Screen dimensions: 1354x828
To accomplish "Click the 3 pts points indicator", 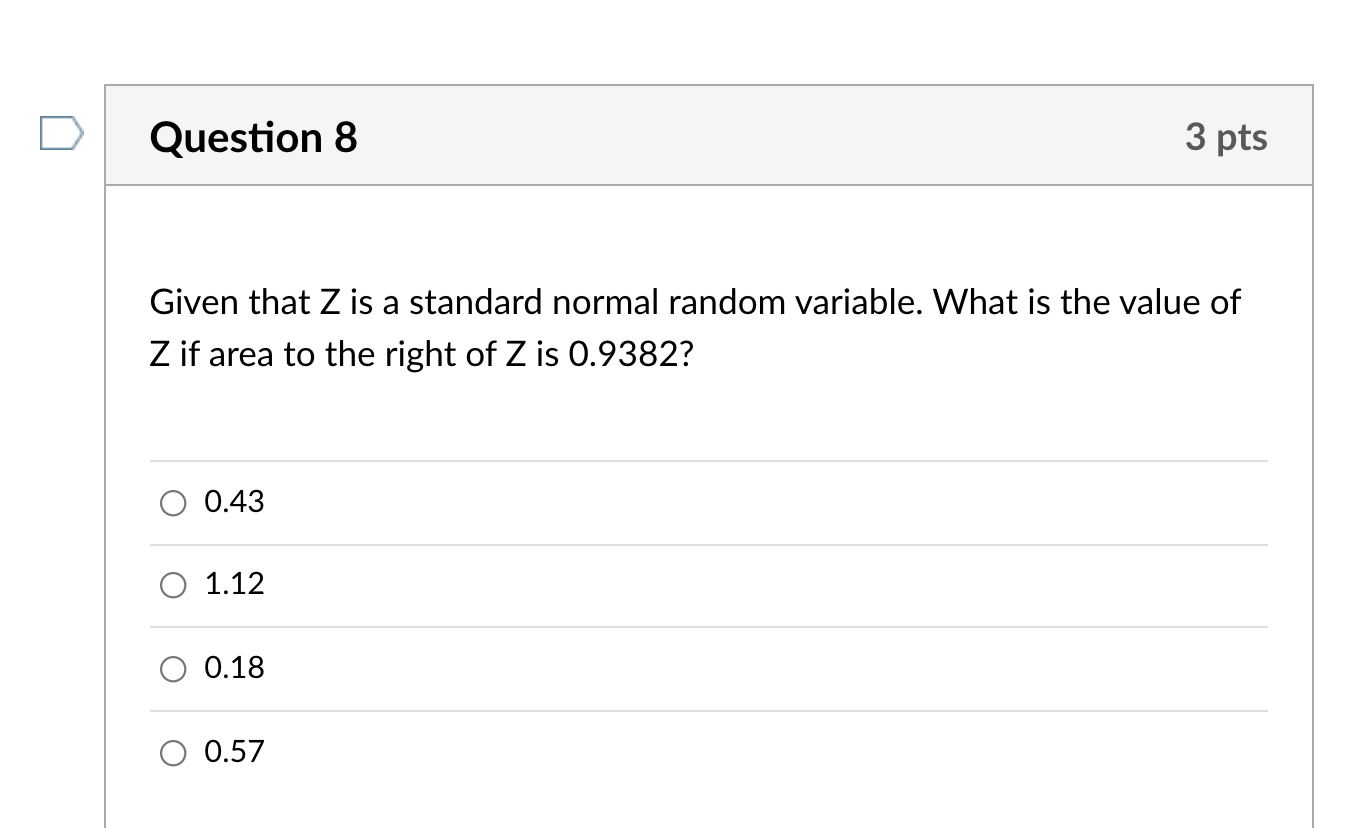I will coord(1227,138).
